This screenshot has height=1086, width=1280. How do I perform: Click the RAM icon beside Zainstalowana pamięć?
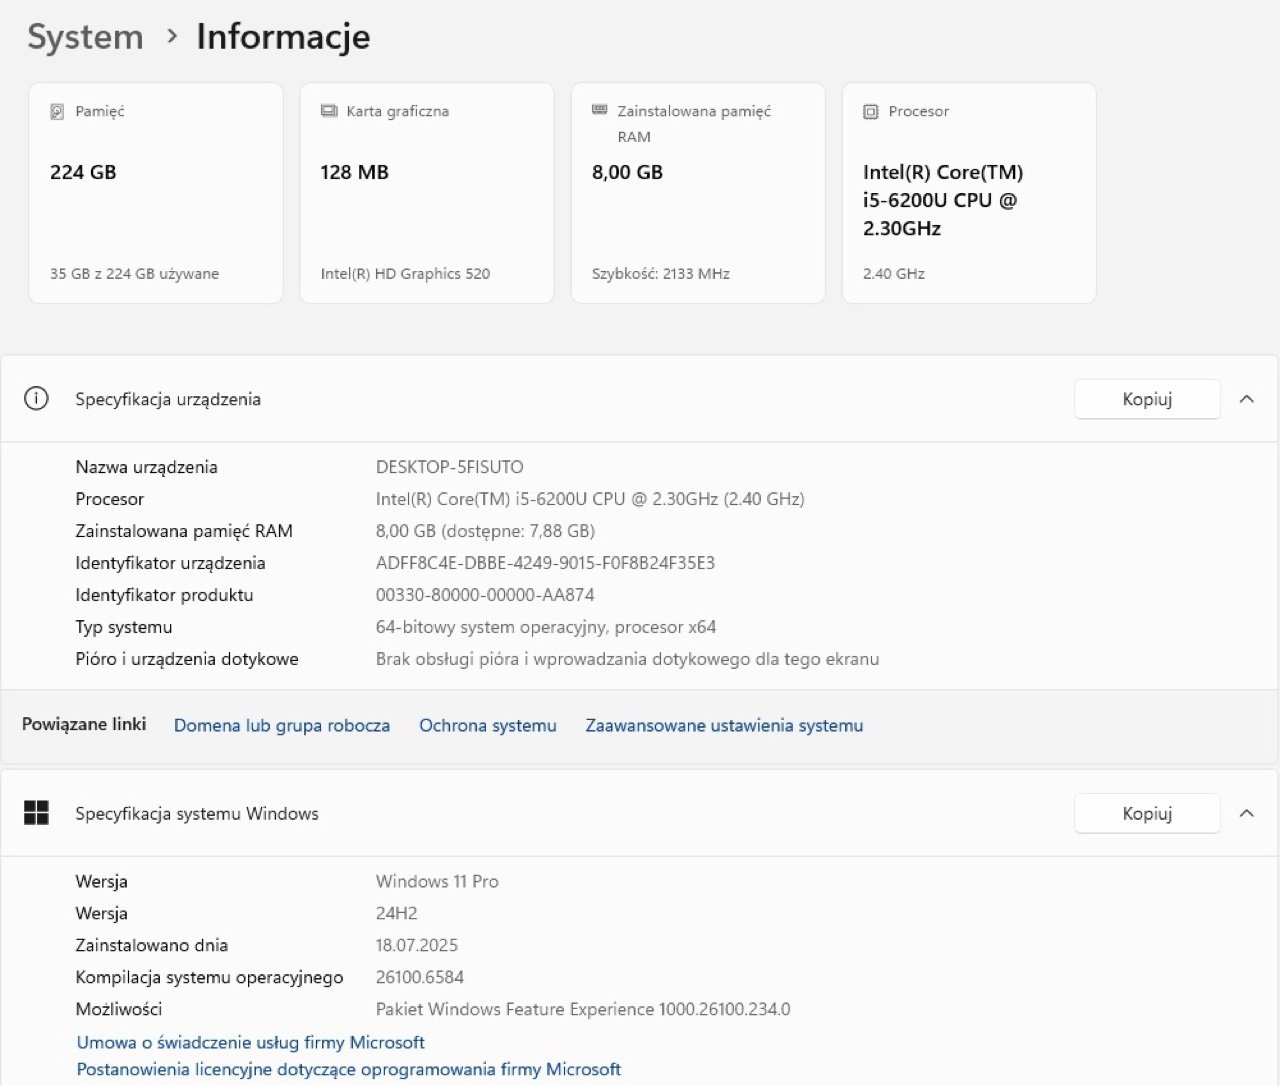[x=600, y=110]
